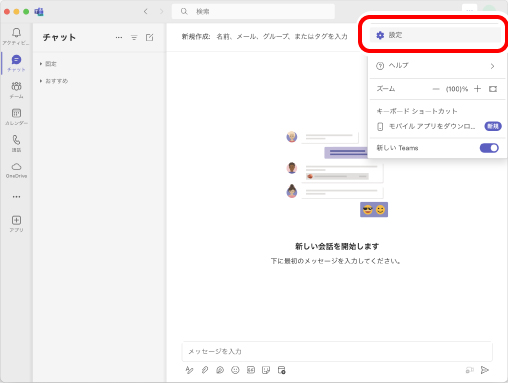Send the message with arrow icon
The height and width of the screenshot is (383, 508).
tap(485, 370)
